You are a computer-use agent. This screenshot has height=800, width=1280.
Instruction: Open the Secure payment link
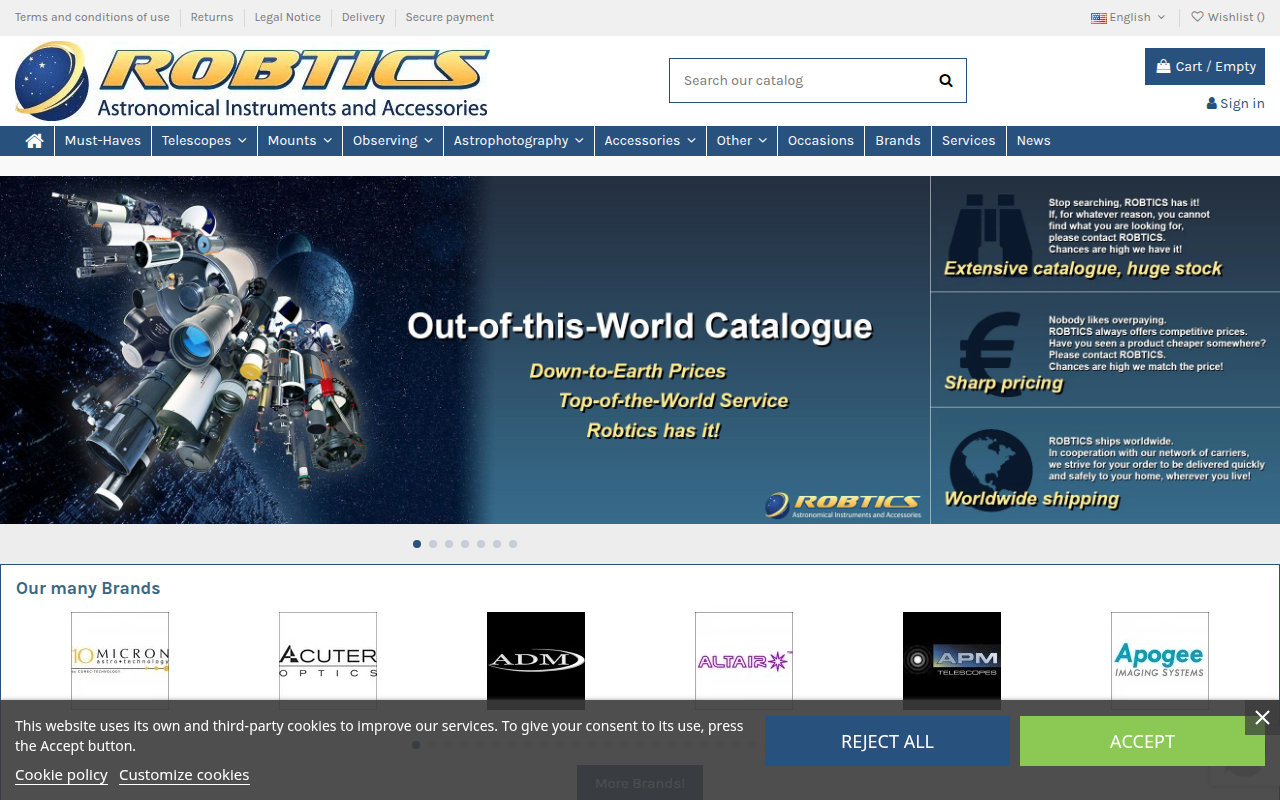point(450,17)
